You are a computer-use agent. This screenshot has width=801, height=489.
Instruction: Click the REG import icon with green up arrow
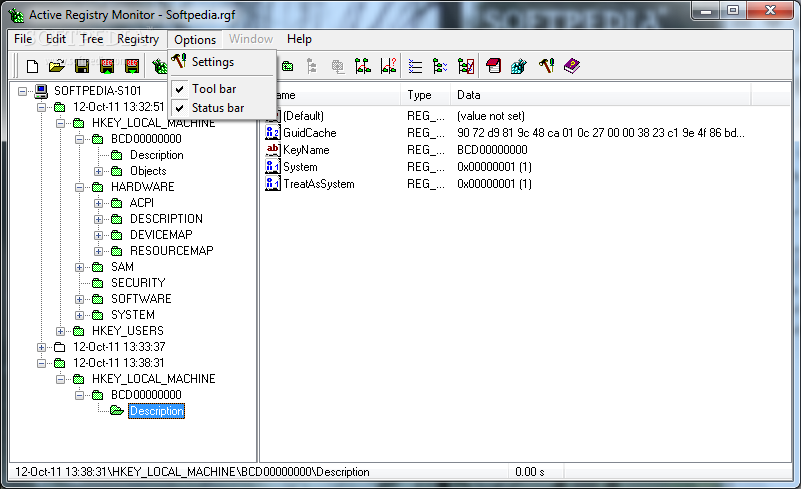pyautogui.click(x=107, y=66)
